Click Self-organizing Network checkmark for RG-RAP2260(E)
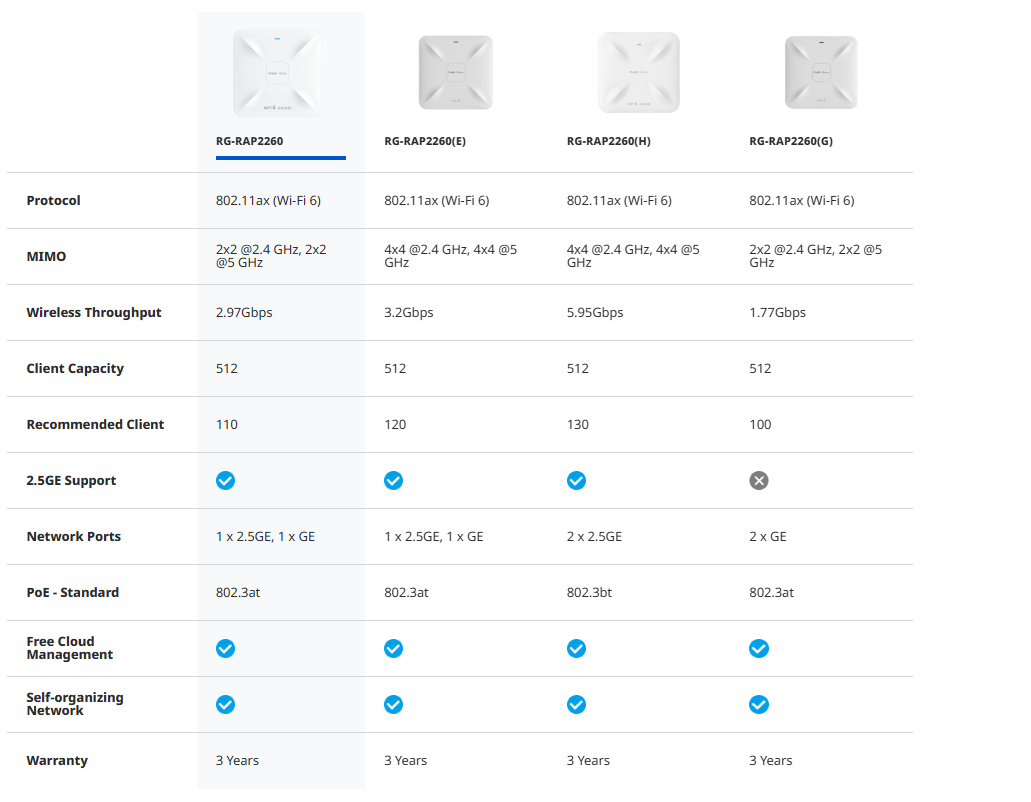Image resolution: width=1031 pixels, height=802 pixels. [394, 705]
